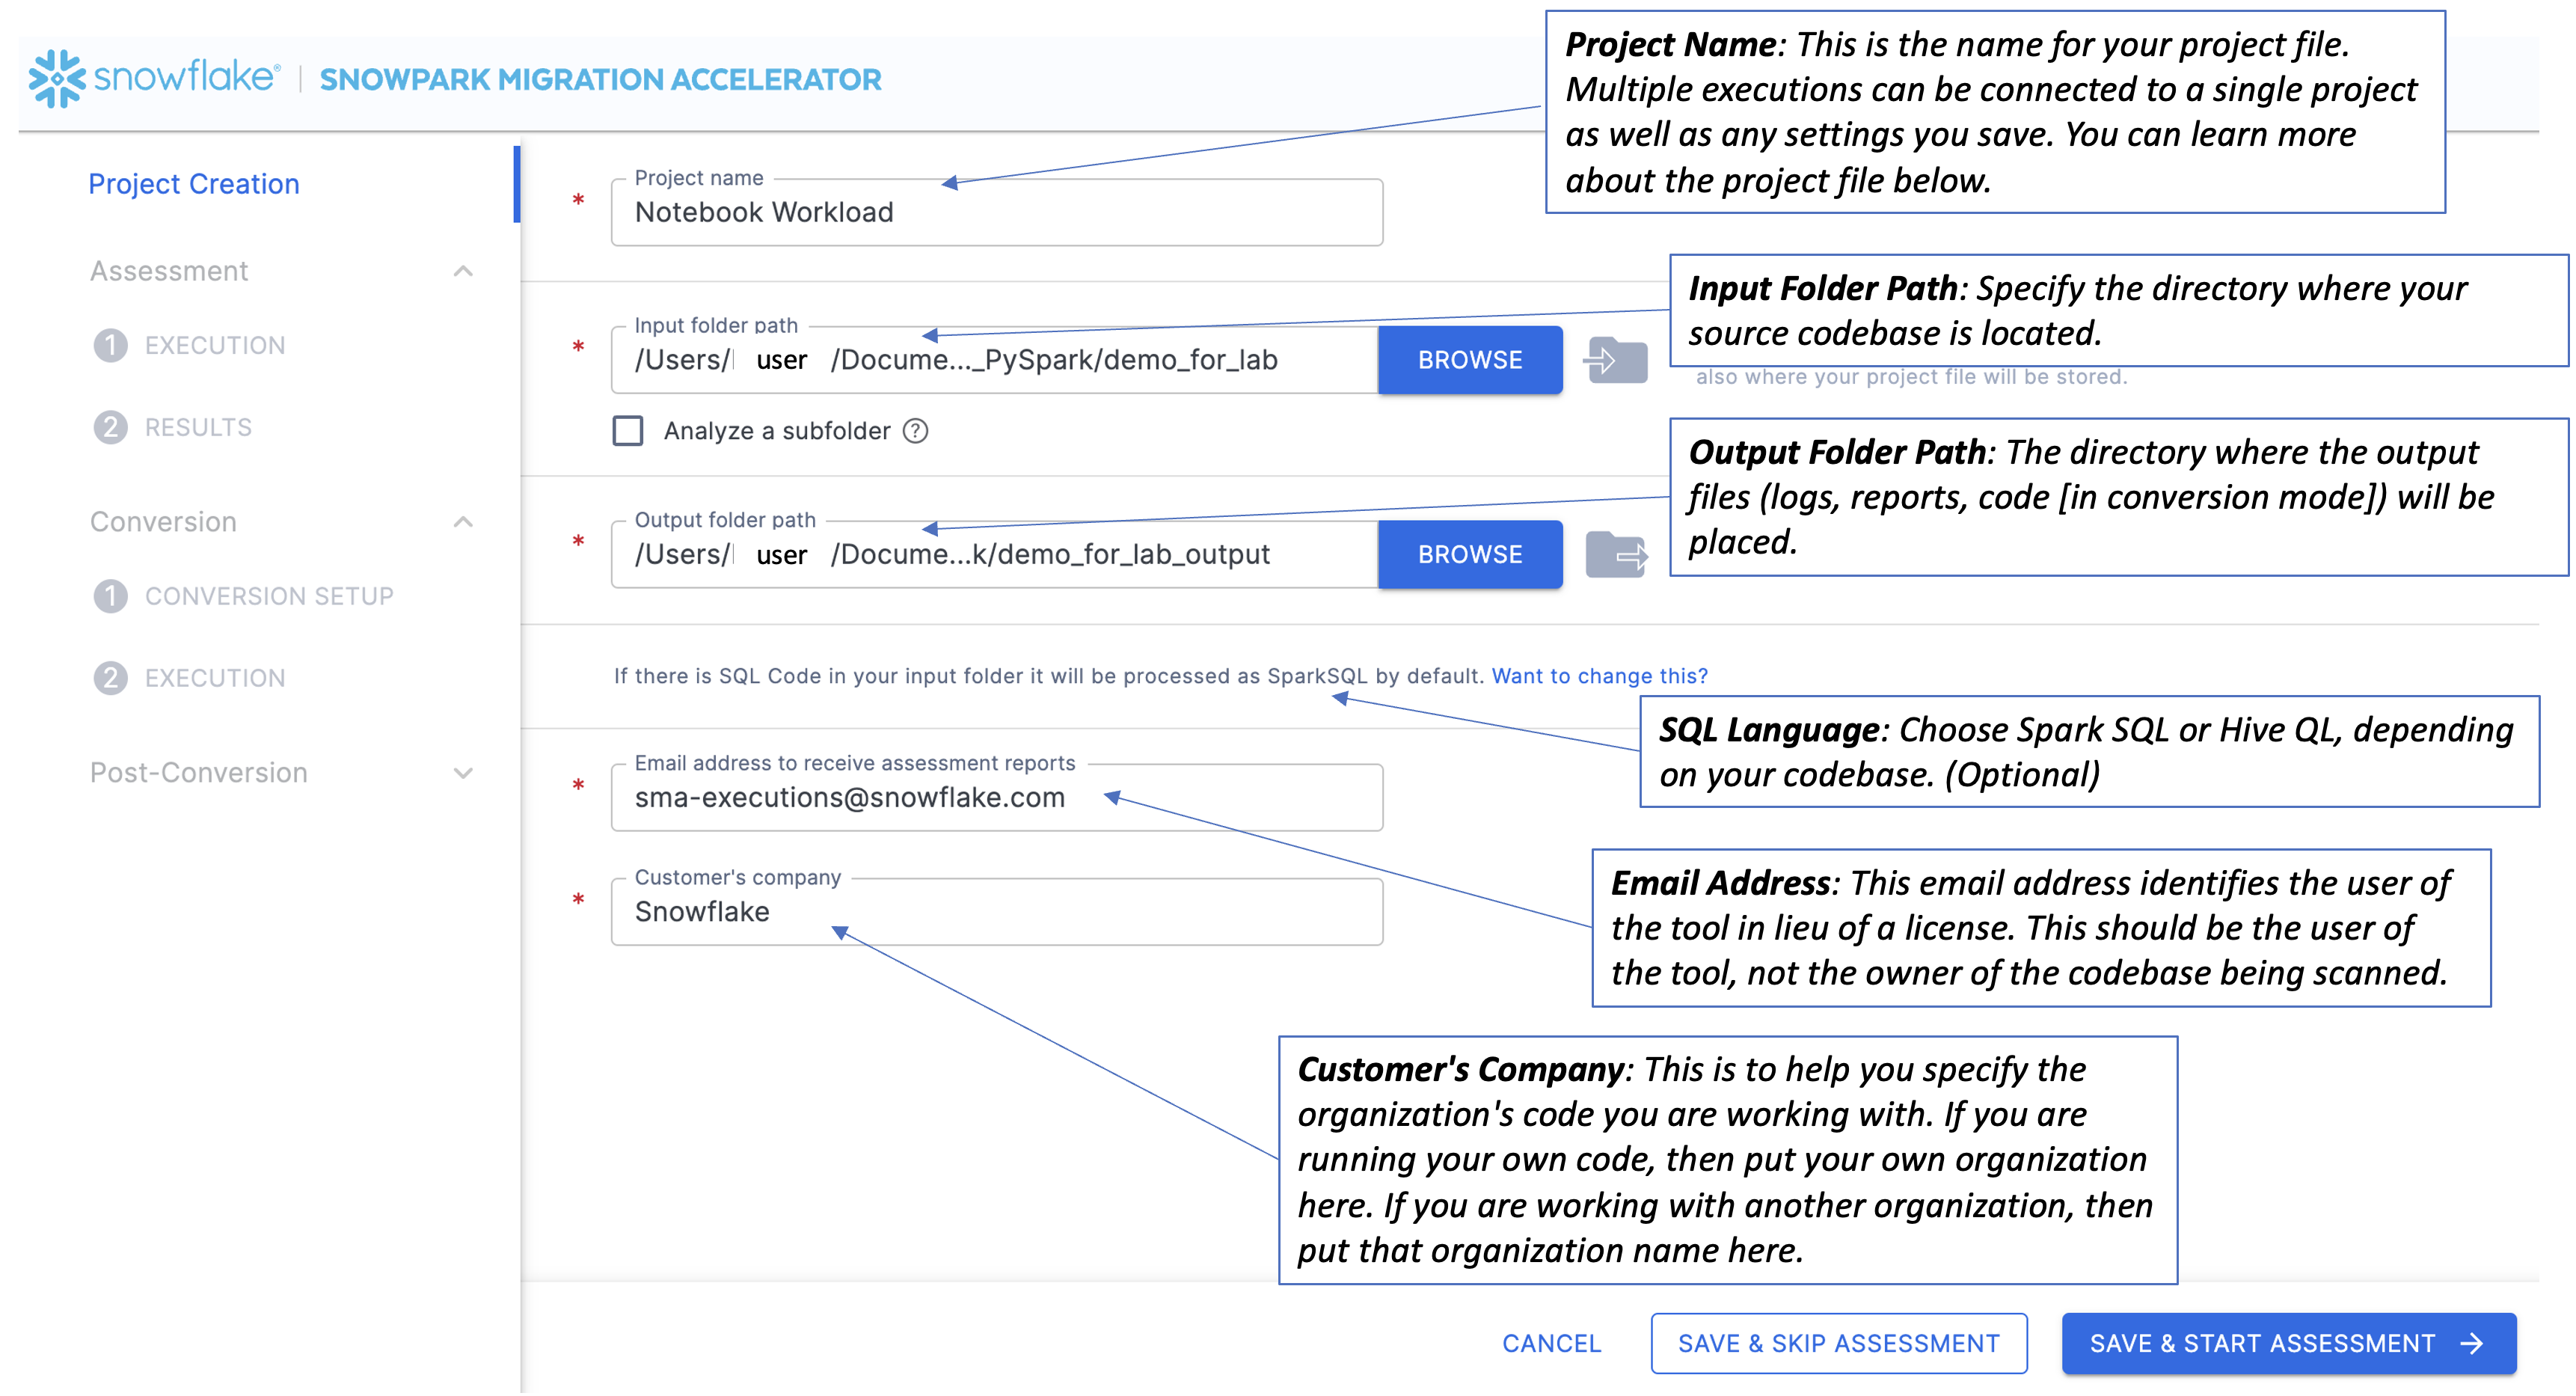This screenshot has height=1396, width=2576.
Task: Click the Snowflake logo icon
Action: pos(55,78)
